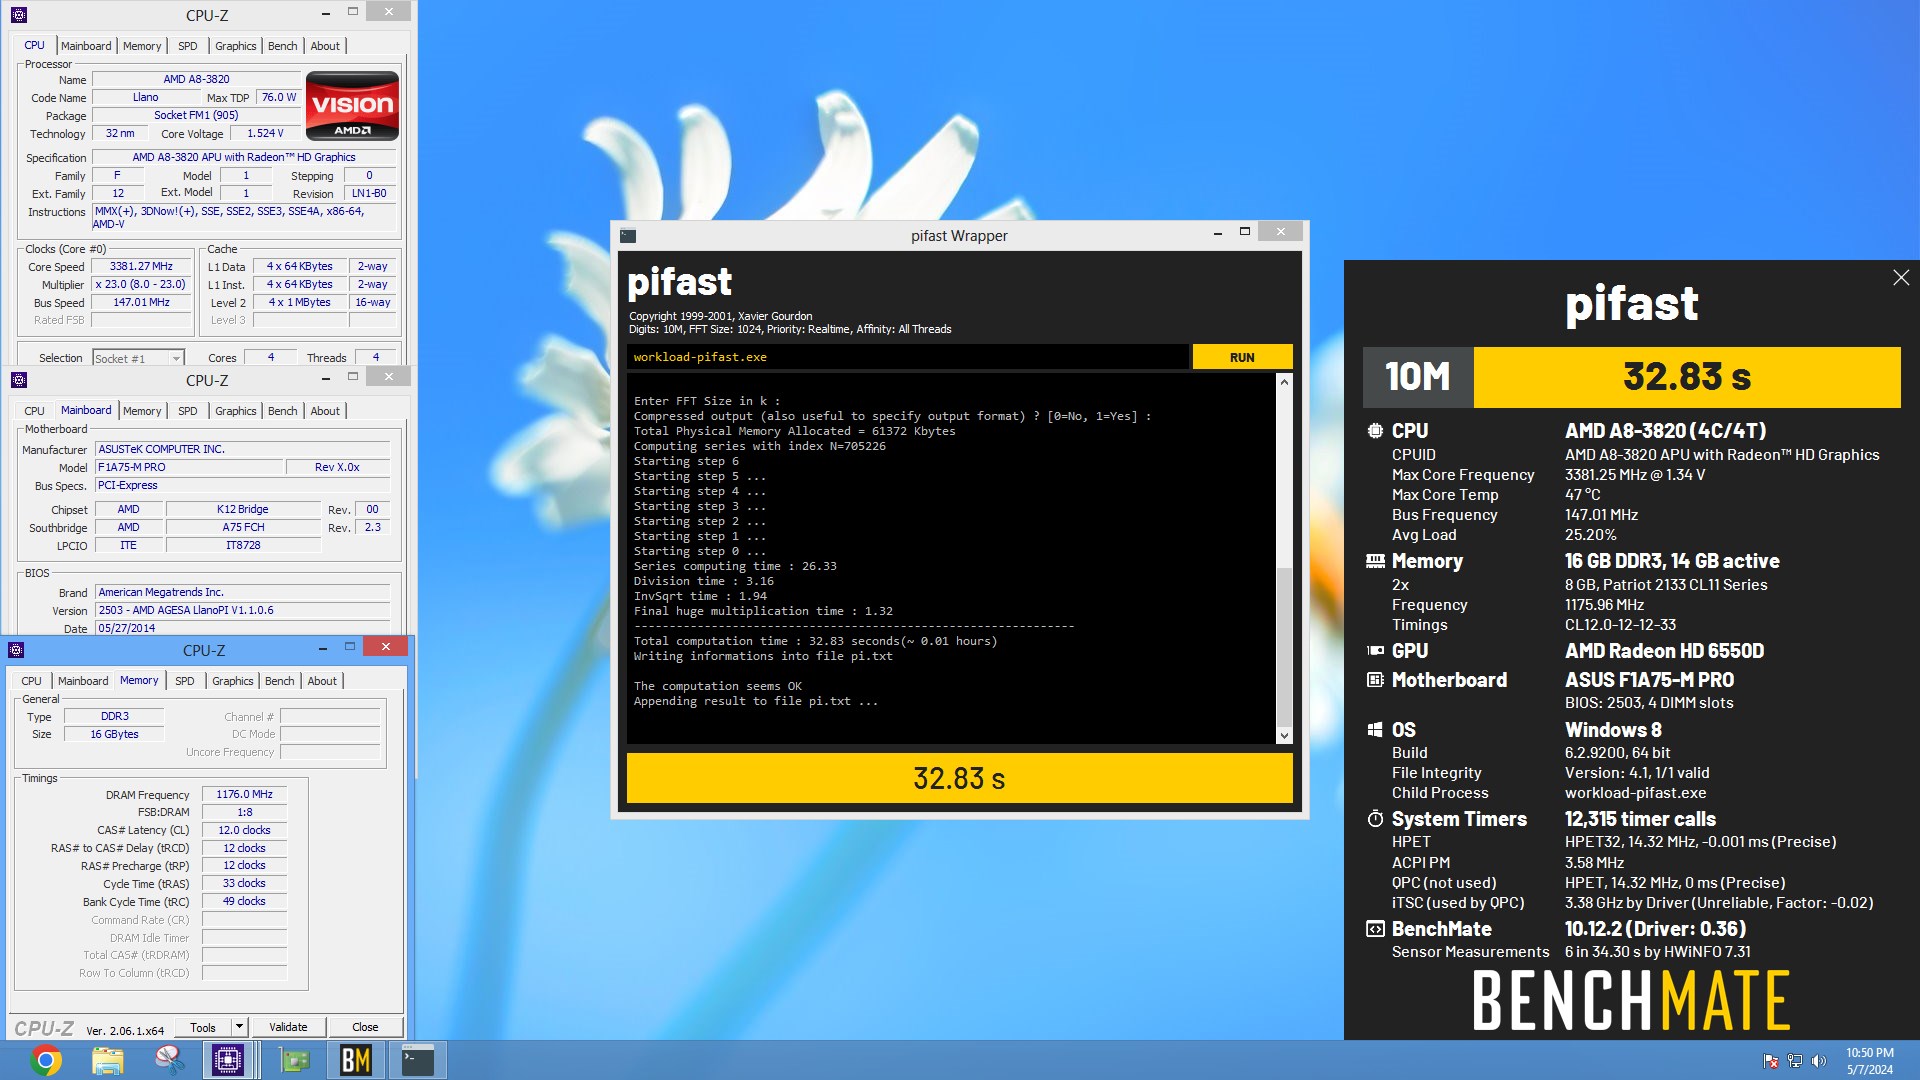Click the Tools button in CPU-Z
Viewport: 1920px width, 1080px height.
pos(203,1027)
